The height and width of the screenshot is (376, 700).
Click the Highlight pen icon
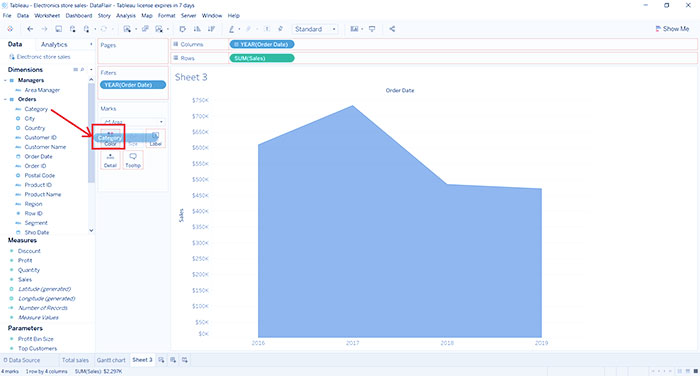tap(231, 29)
